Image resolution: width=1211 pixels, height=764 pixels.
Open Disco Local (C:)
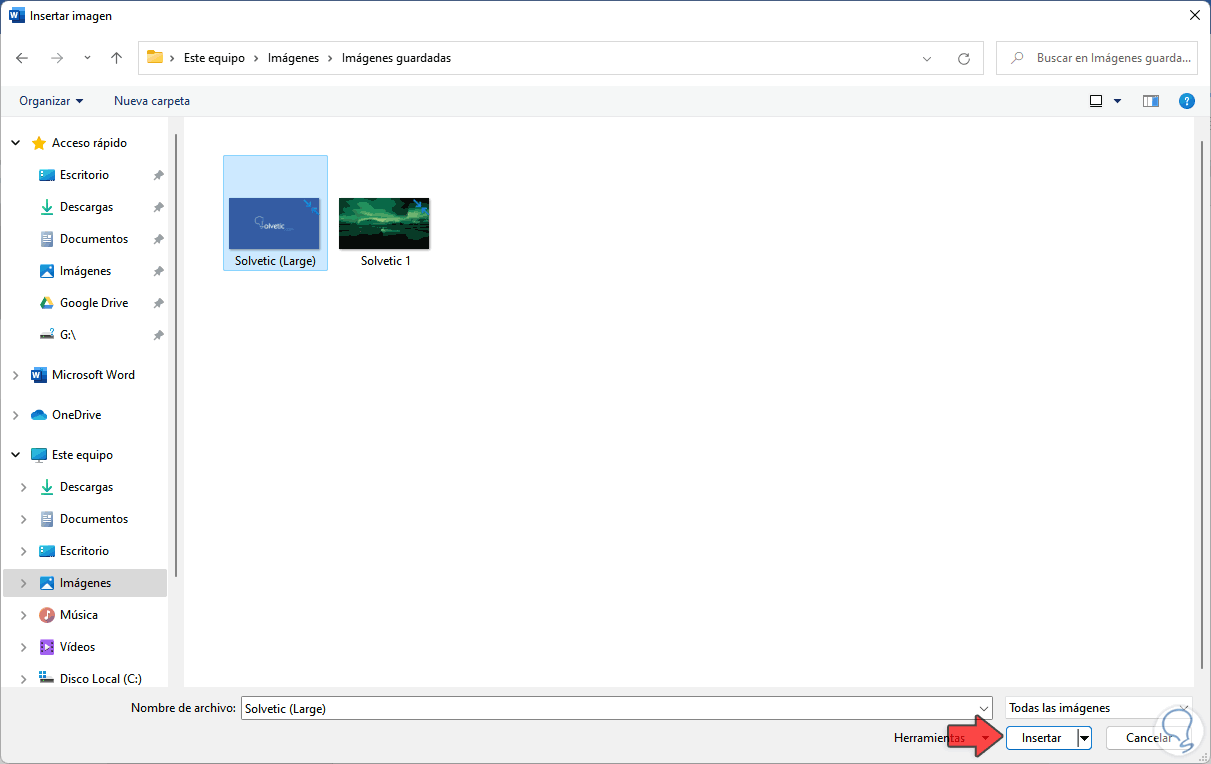pyautogui.click(x=100, y=679)
